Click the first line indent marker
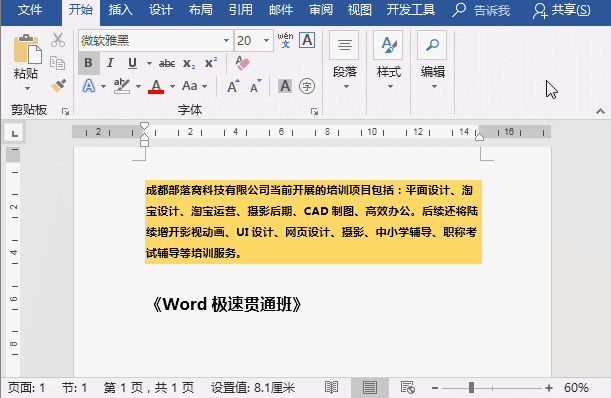Viewport: 611px width, 398px height. (x=145, y=126)
